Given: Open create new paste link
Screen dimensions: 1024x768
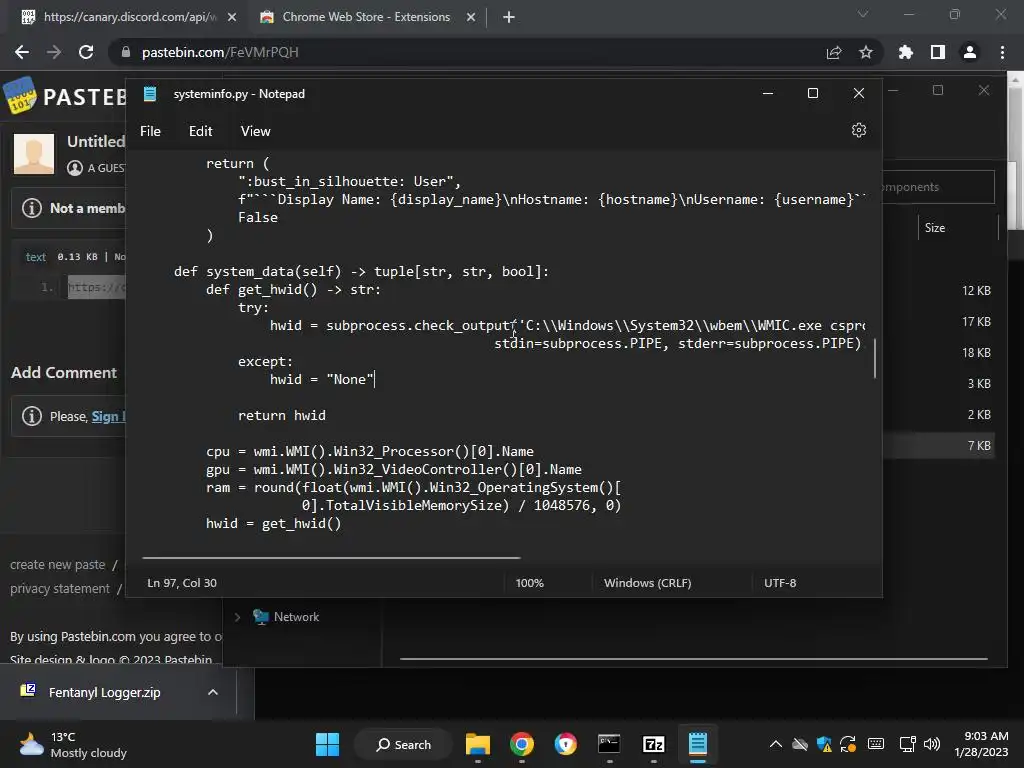Looking at the screenshot, I should [x=57, y=565].
